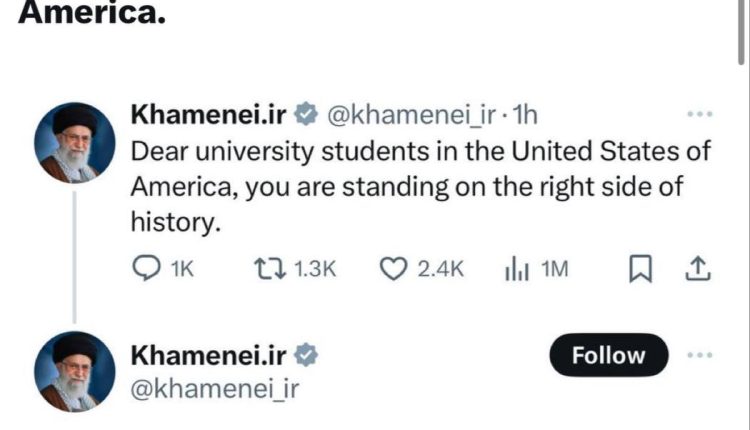
Task: Open view analytics bar chart icon
Action: [x=516, y=268]
